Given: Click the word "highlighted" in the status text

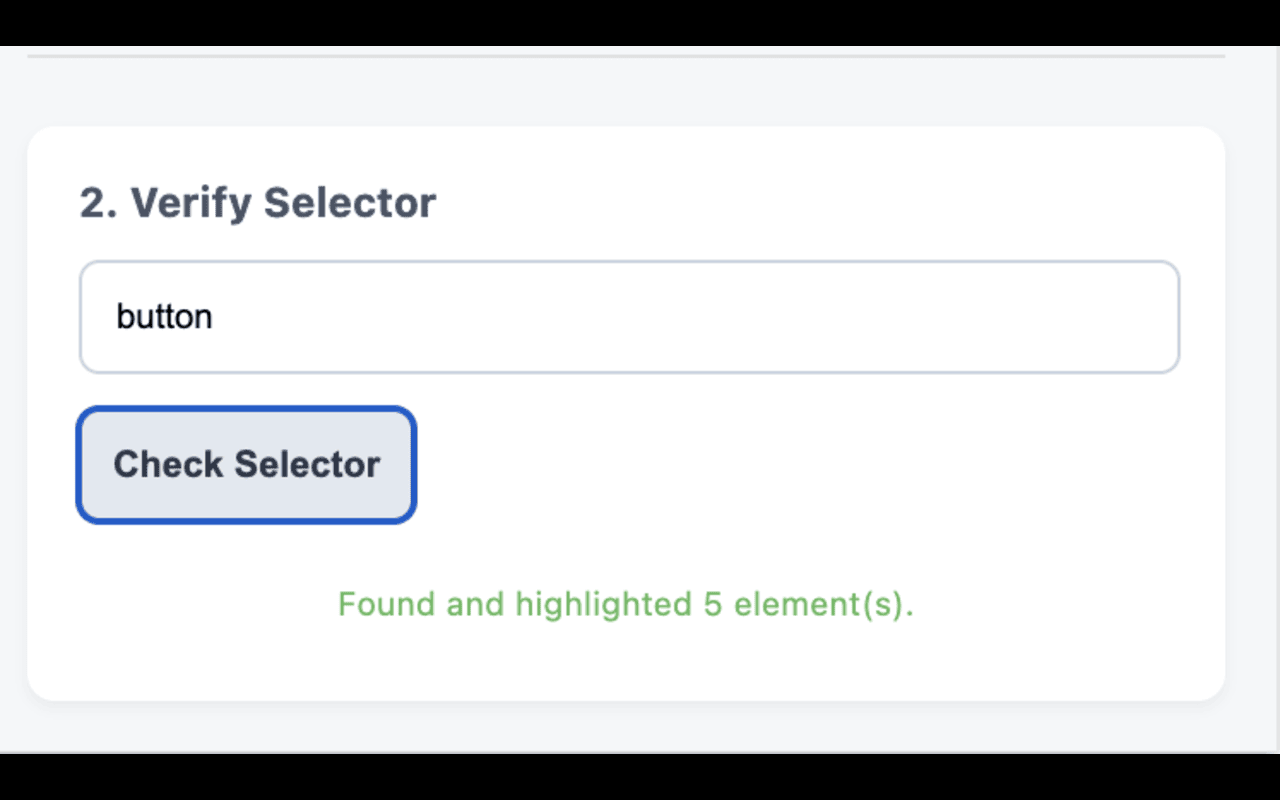Looking at the screenshot, I should coord(603,604).
